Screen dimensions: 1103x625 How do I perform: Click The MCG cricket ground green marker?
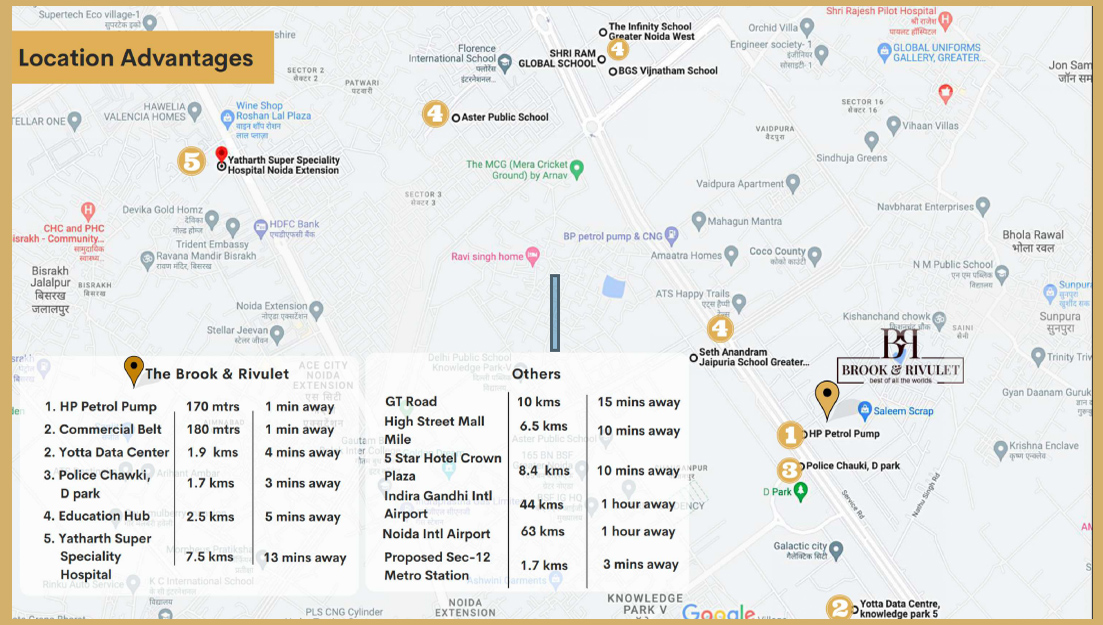(577, 166)
